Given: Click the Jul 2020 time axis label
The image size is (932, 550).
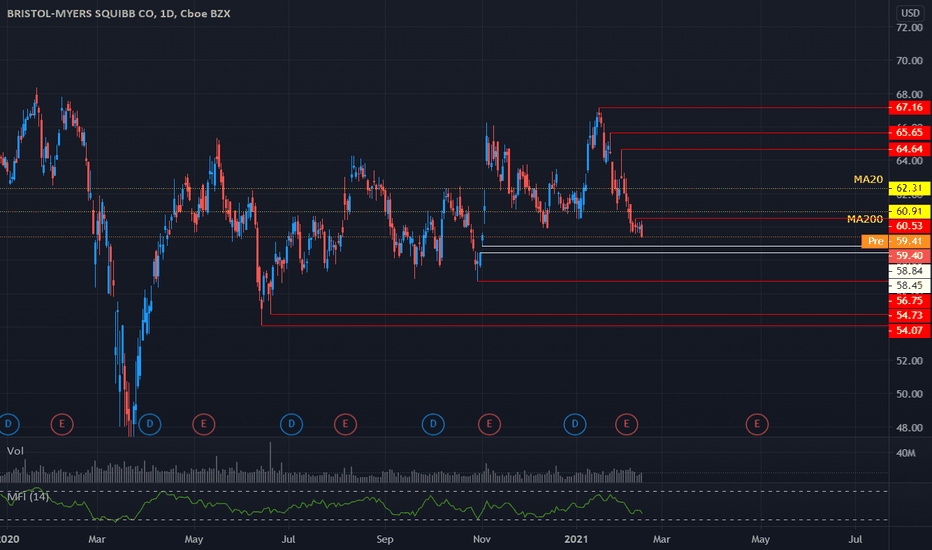Looking at the screenshot, I should point(288,539).
